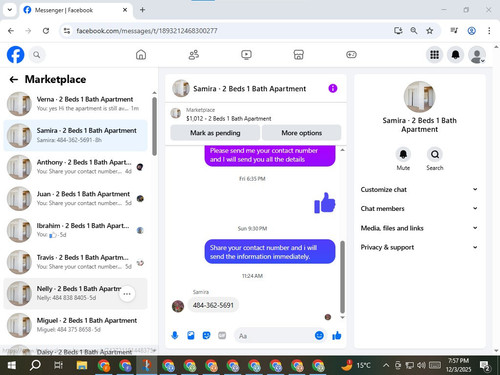Click Samira's phone number message 484-362-5691
Viewport: 500px width, 375px height.
pos(213,305)
